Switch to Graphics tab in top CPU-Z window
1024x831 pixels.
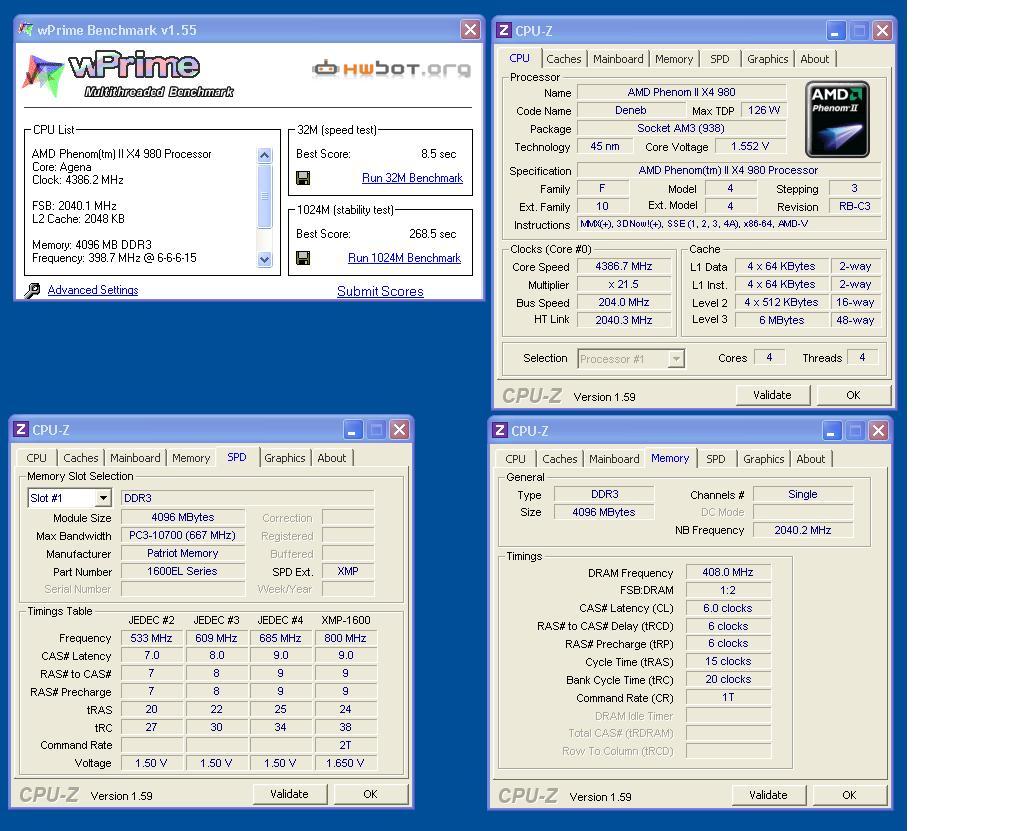767,59
